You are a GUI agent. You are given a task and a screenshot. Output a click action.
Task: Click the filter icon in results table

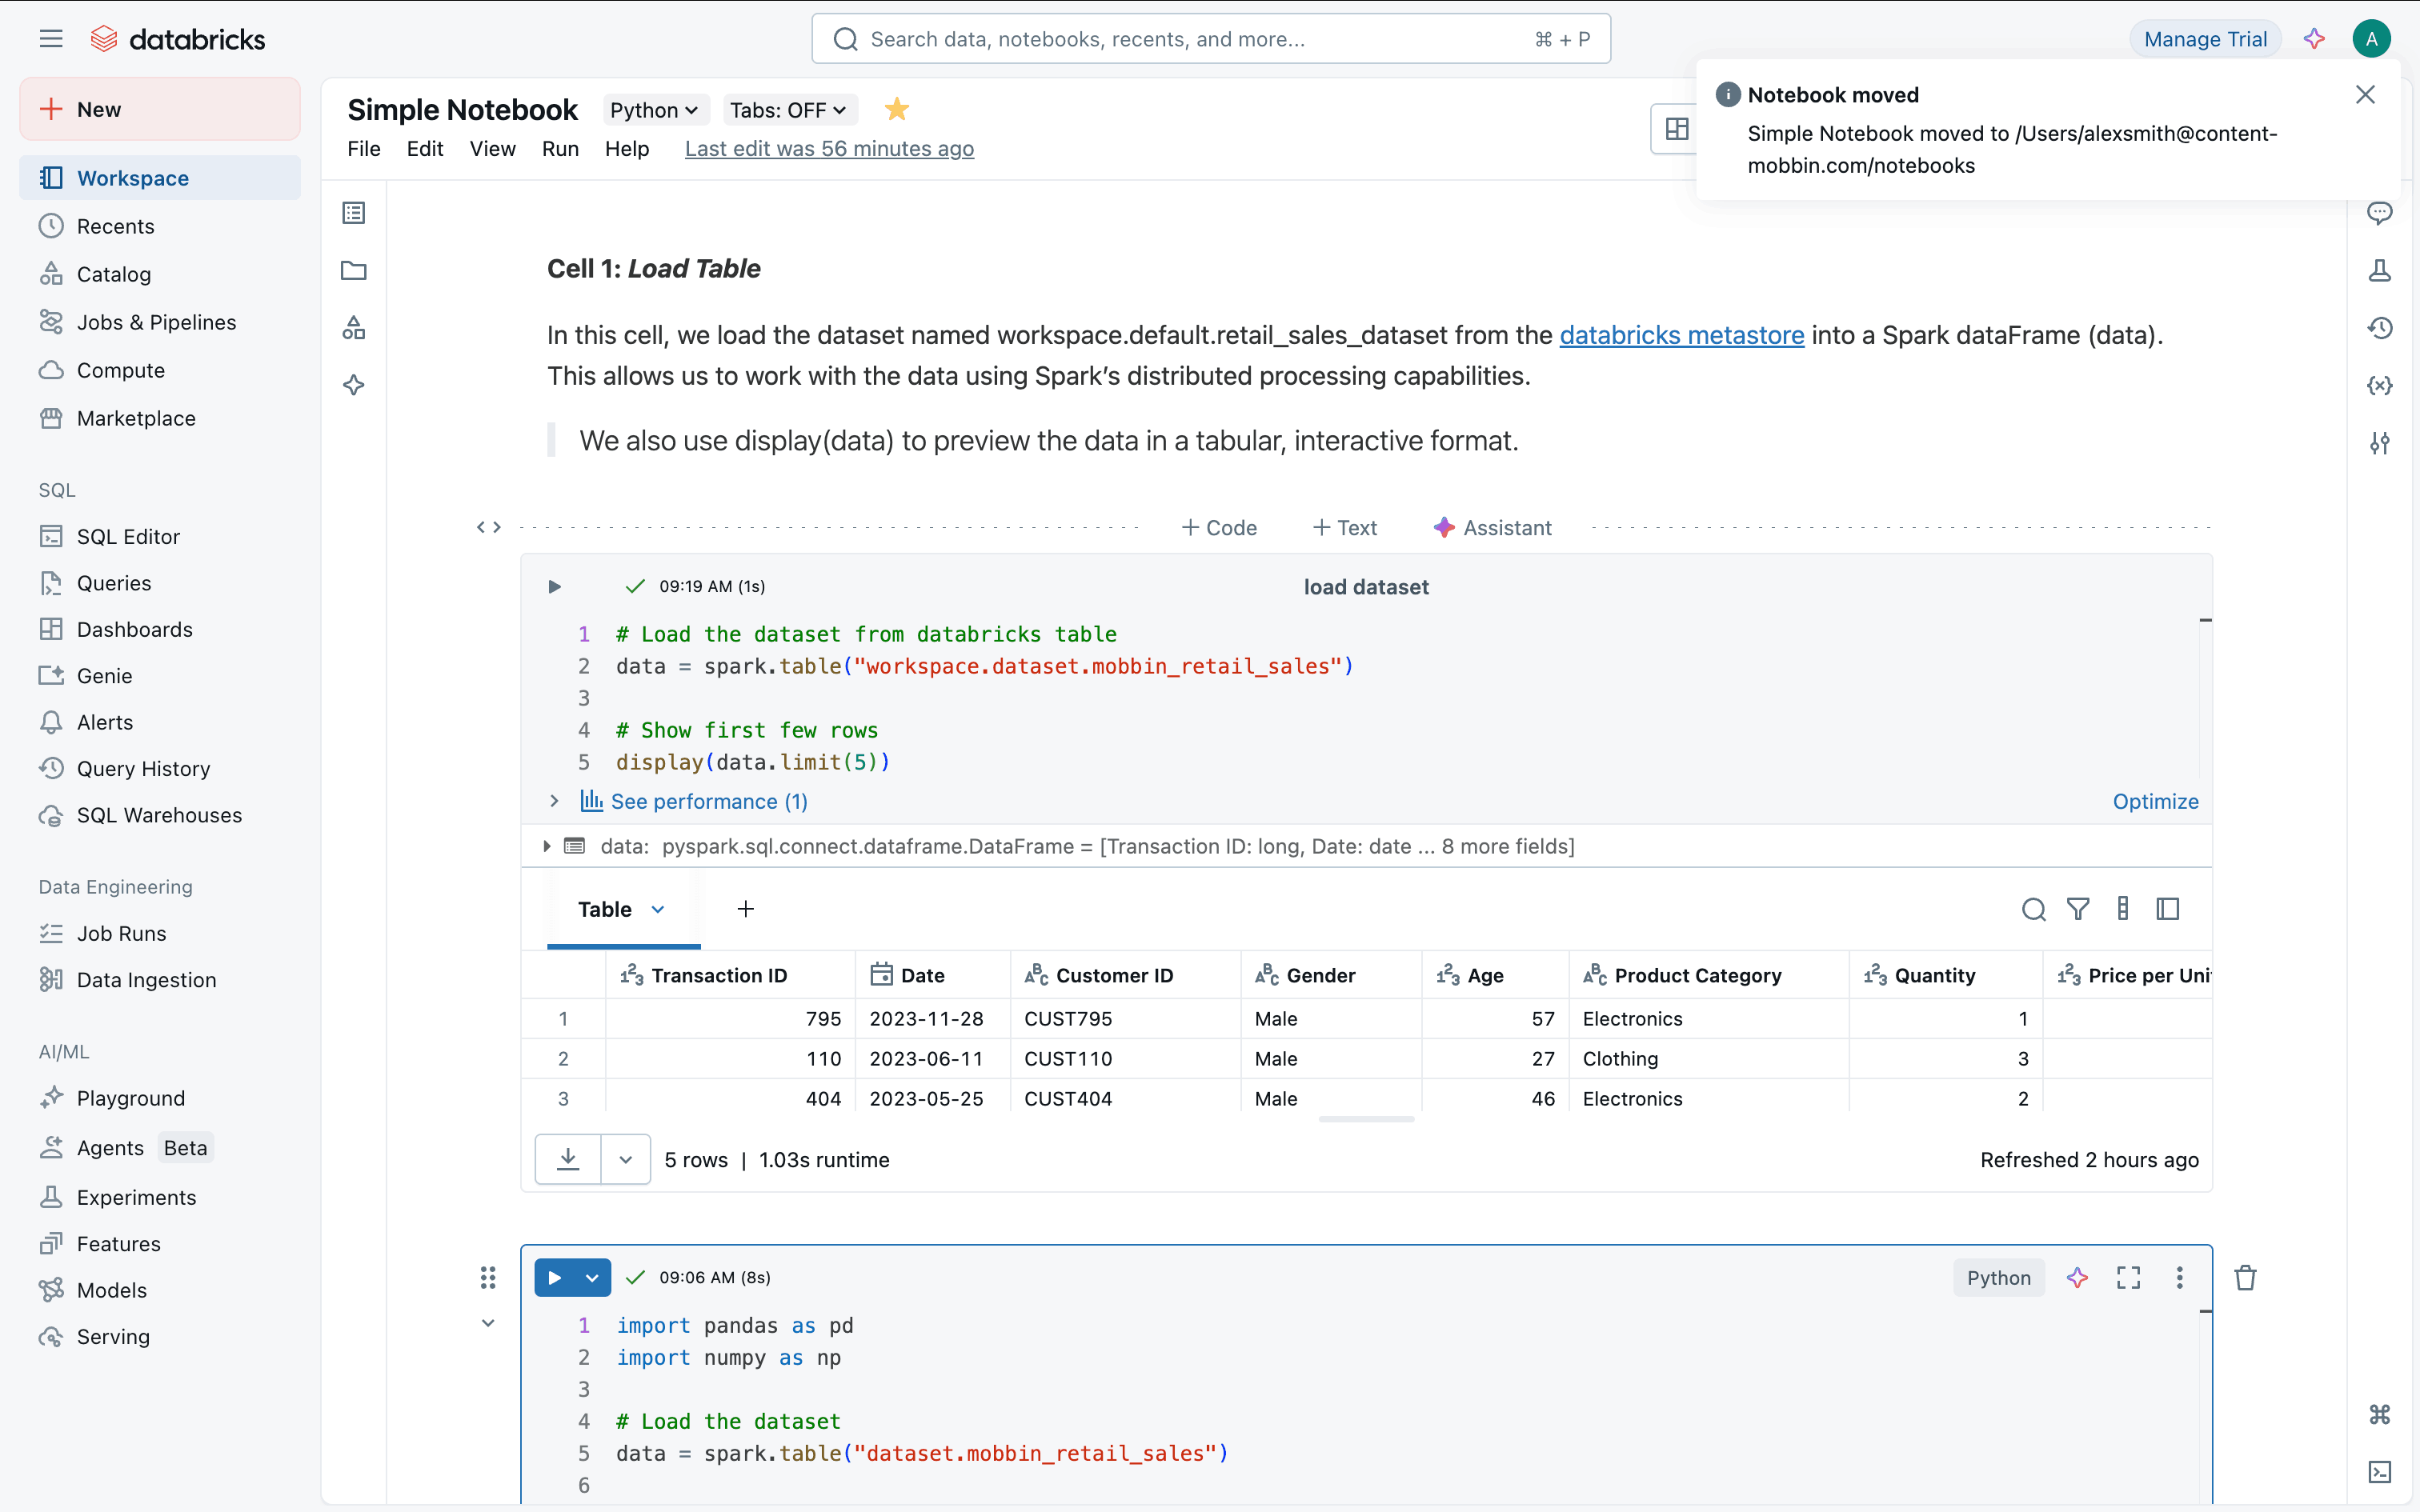point(2078,909)
